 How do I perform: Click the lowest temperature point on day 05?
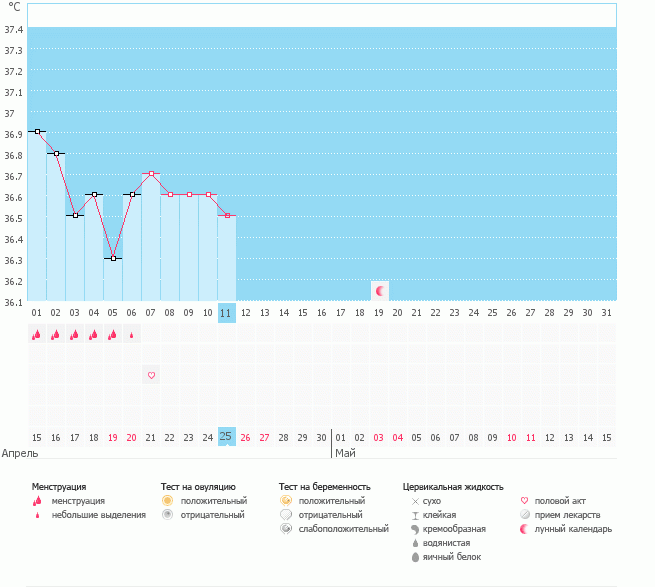pyautogui.click(x=113, y=258)
